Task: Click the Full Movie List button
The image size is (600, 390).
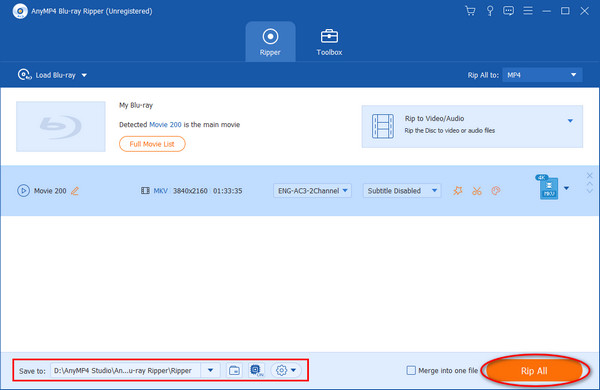Action: (x=152, y=144)
